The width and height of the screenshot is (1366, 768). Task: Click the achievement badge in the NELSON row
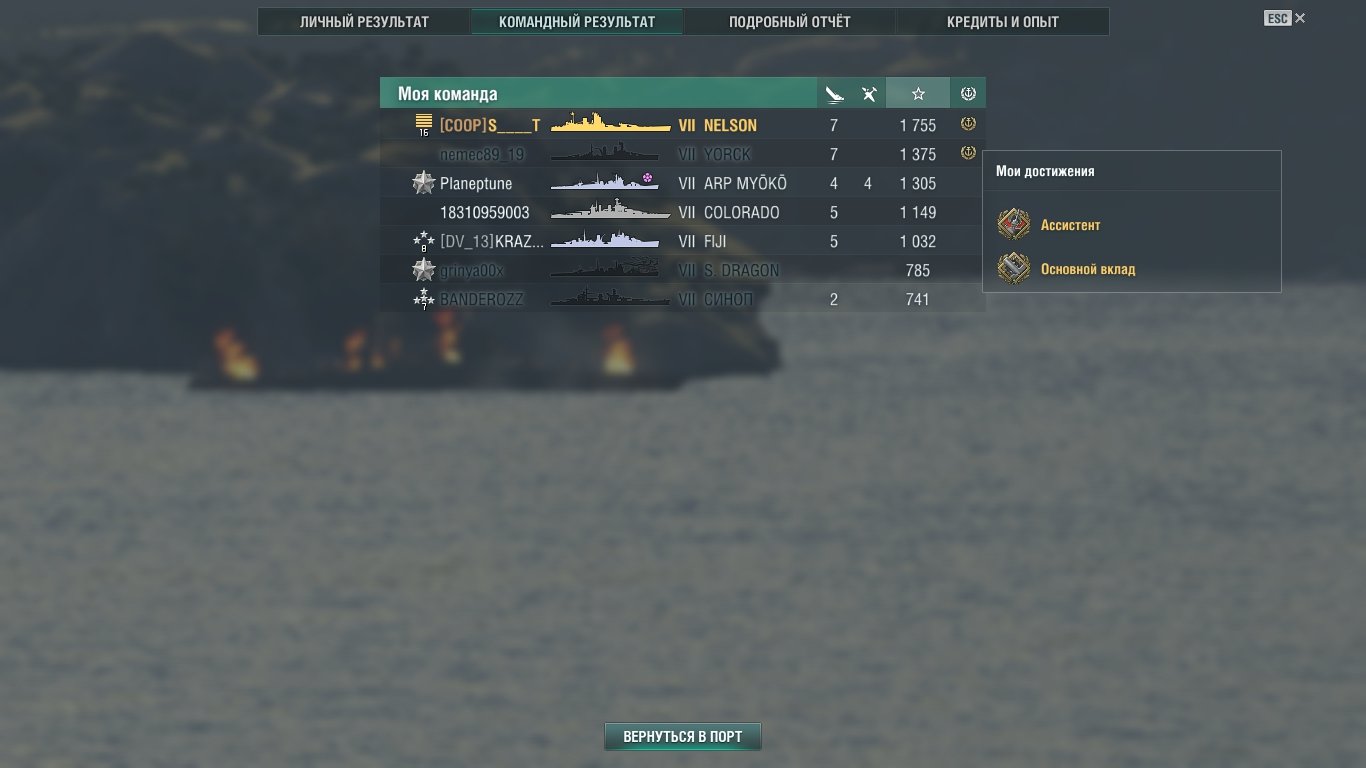click(968, 125)
